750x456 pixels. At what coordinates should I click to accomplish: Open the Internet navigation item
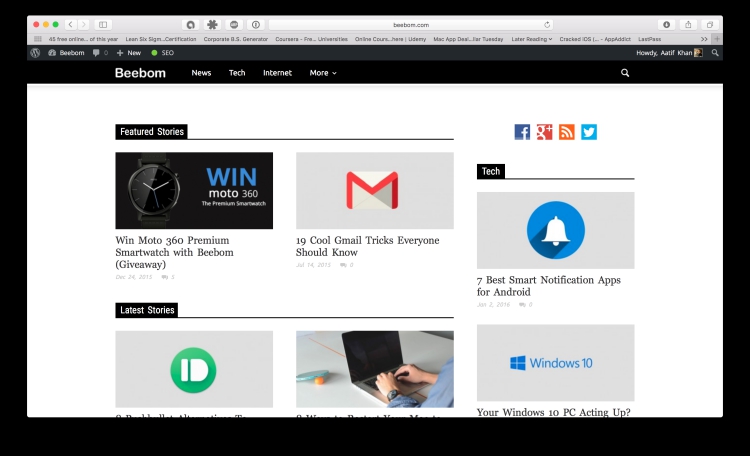(x=277, y=73)
